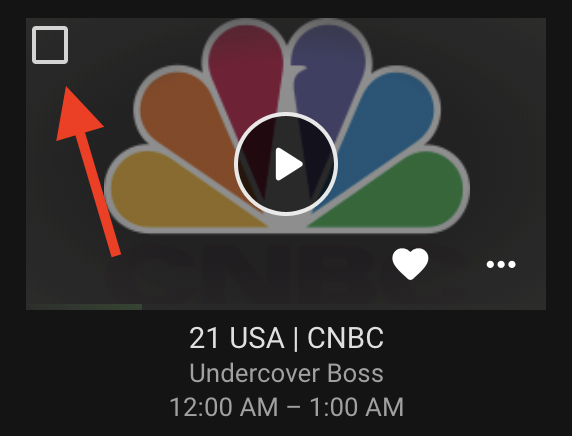Favorite the channel with the heart icon
The image size is (572, 436).
(410, 264)
